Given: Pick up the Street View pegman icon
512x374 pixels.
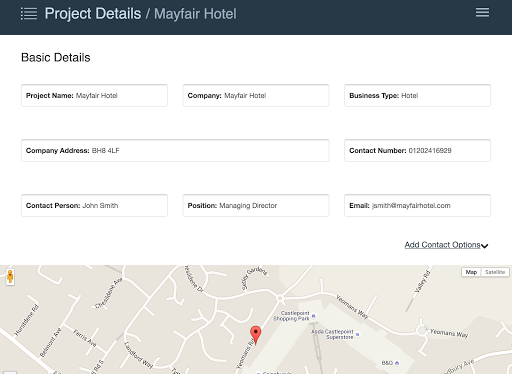Looking at the screenshot, I should click(x=10, y=277).
